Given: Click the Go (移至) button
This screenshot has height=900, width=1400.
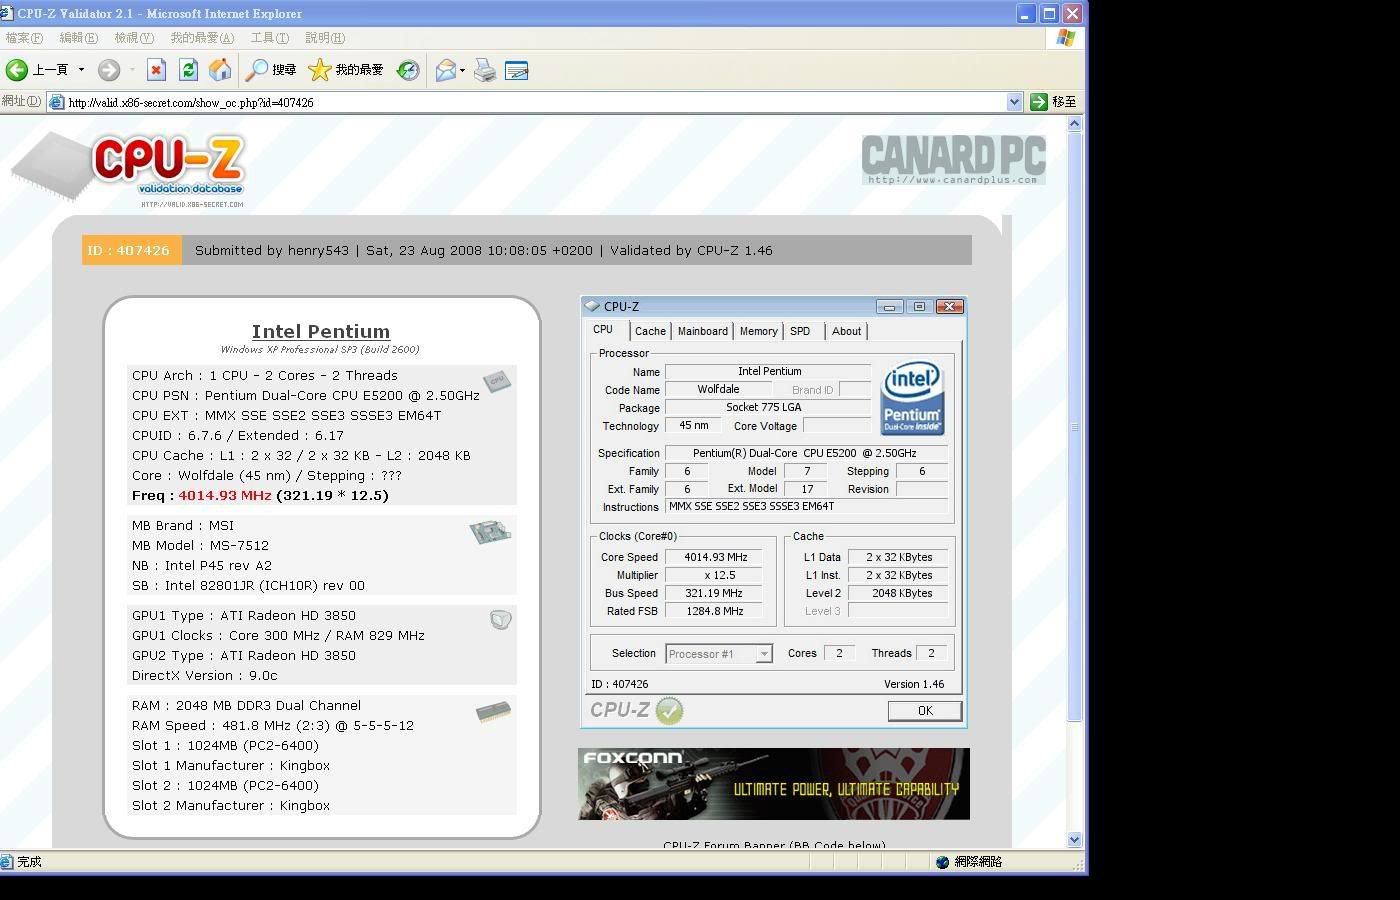Looking at the screenshot, I should click(x=1054, y=102).
